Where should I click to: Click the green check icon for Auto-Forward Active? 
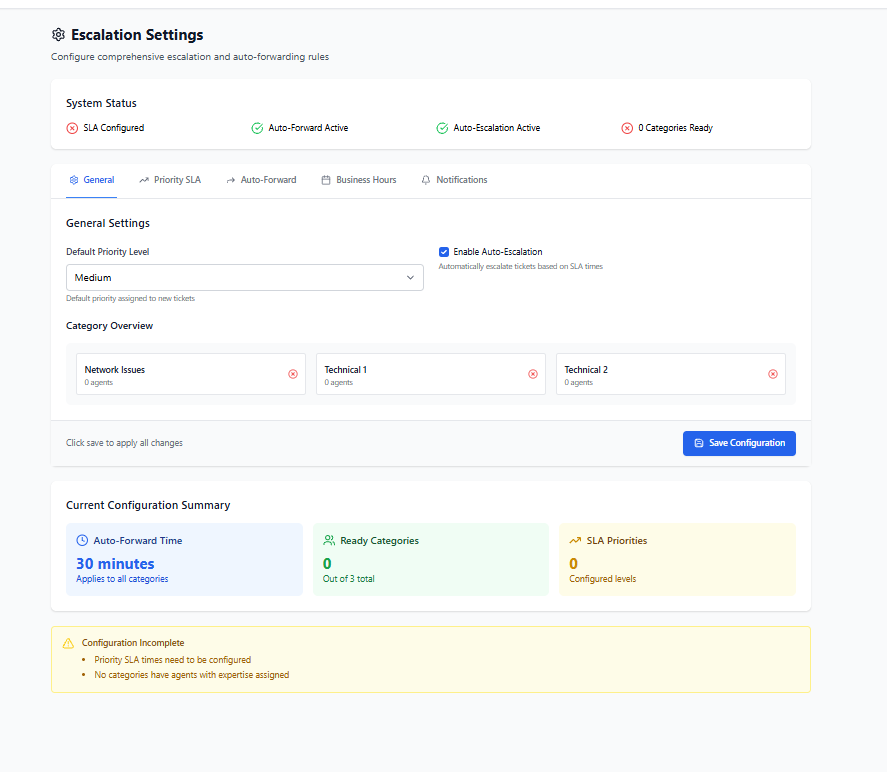257,128
